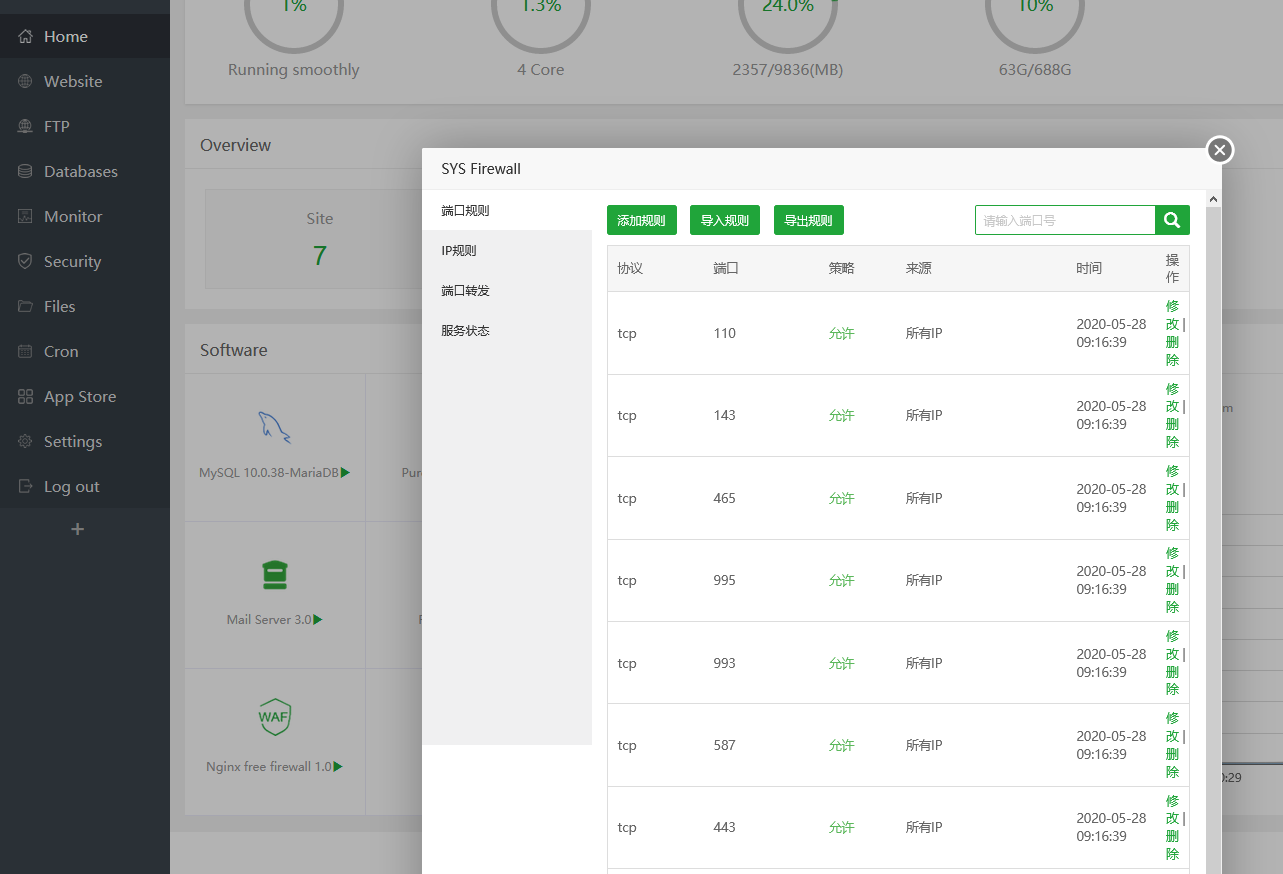1283x874 pixels.
Task: Click the port number 587 cell
Action: [x=725, y=745]
